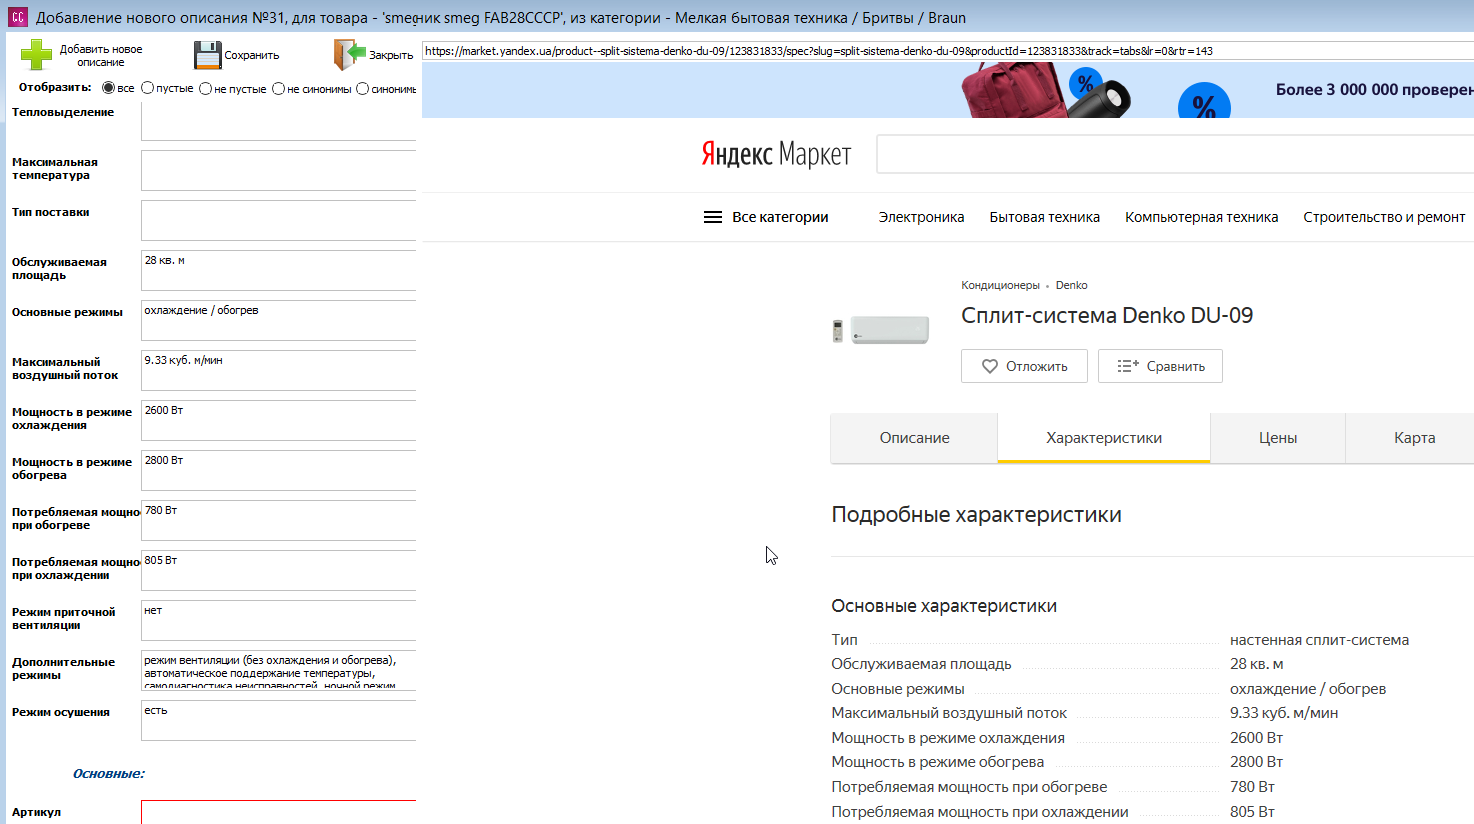
Task: Open the hamburger menu for all categories
Action: click(713, 217)
